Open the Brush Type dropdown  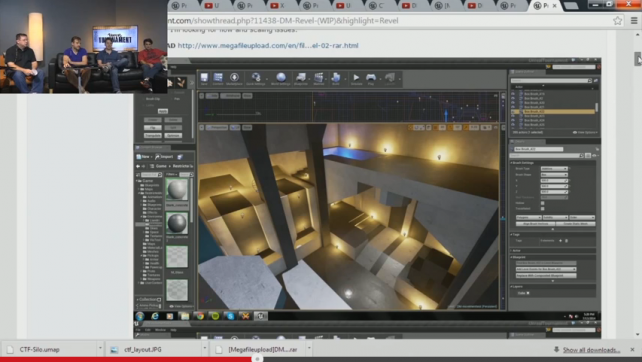click(554, 169)
